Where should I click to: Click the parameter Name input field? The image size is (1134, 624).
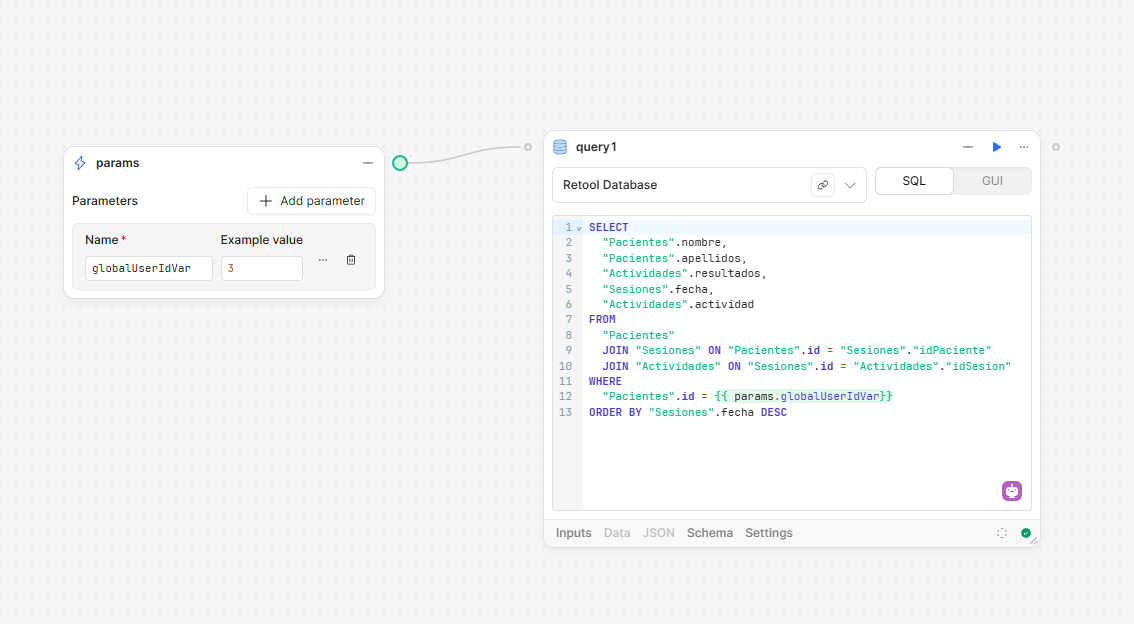tap(149, 268)
